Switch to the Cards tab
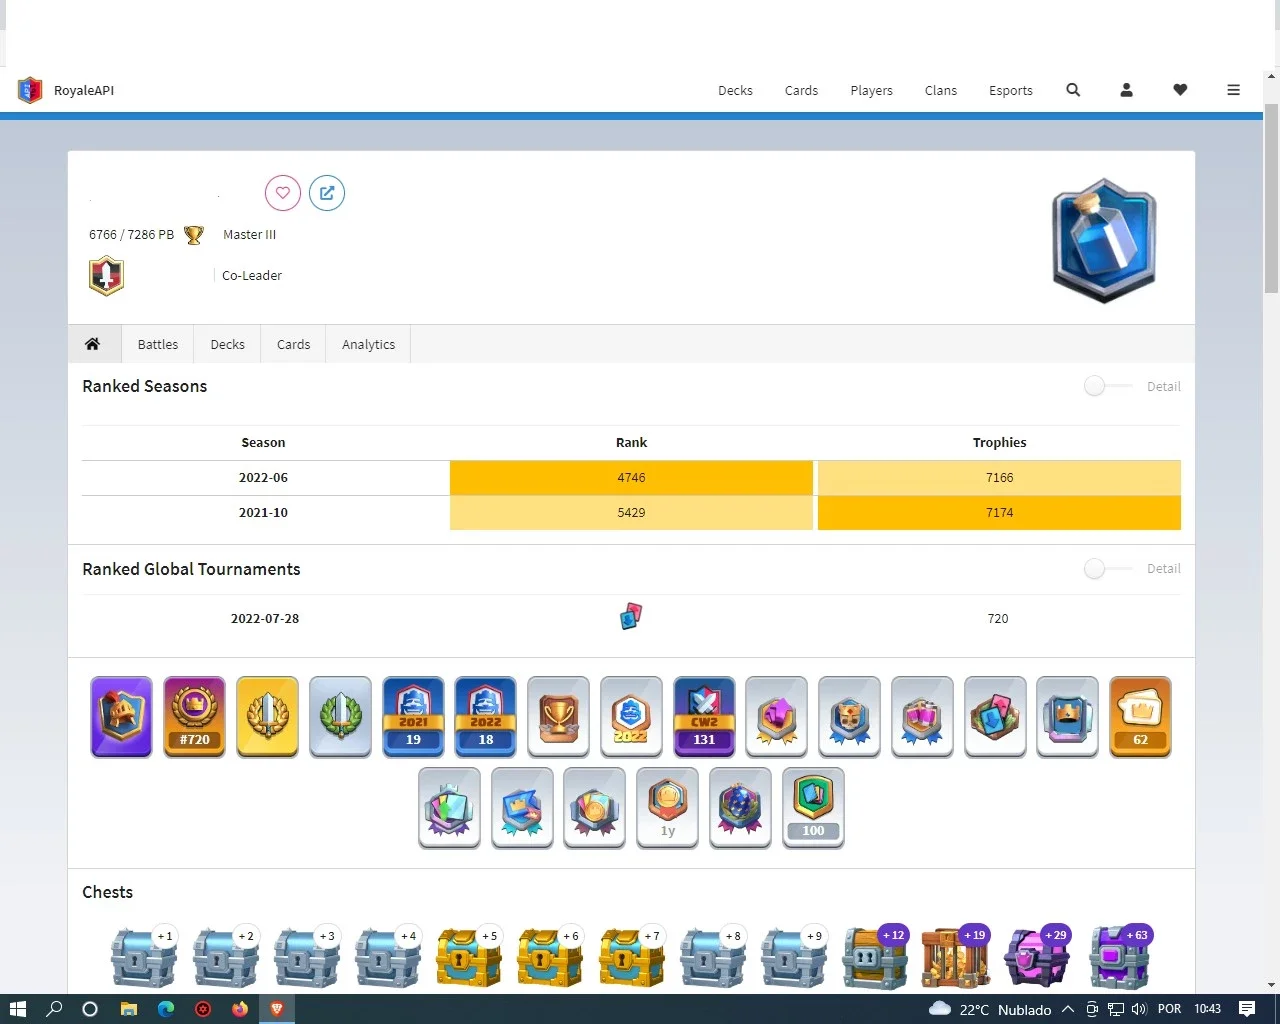 pyautogui.click(x=293, y=344)
